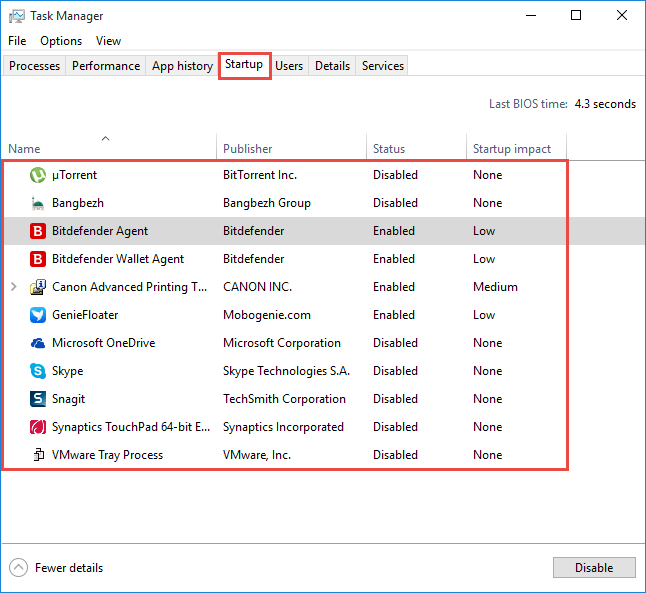This screenshot has height=593, width=646.
Task: Click the Mobogenie.com publisher cell
Action: point(267,315)
